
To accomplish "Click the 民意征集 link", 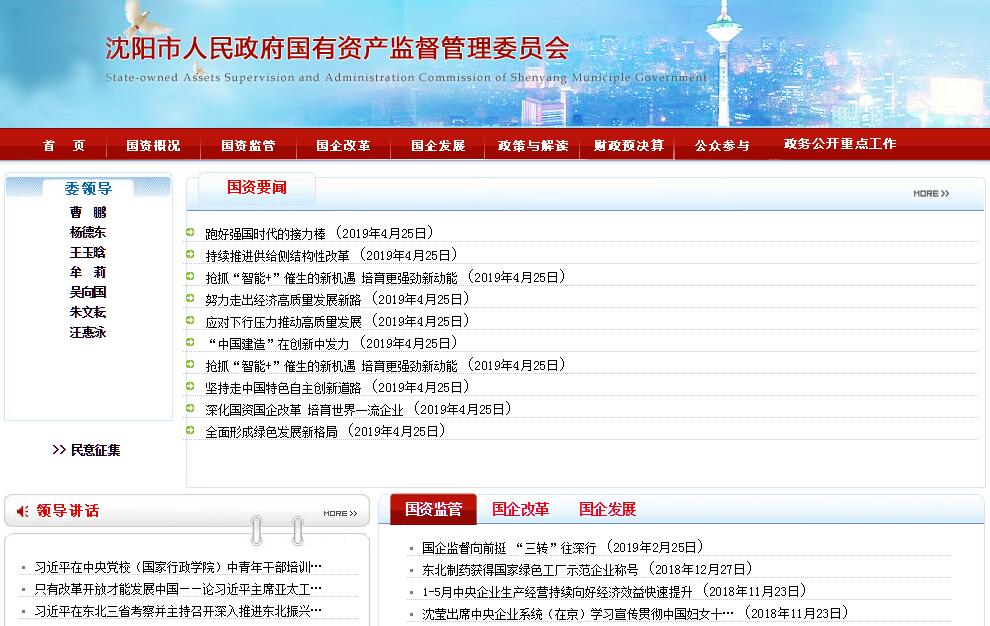I will pos(95,450).
